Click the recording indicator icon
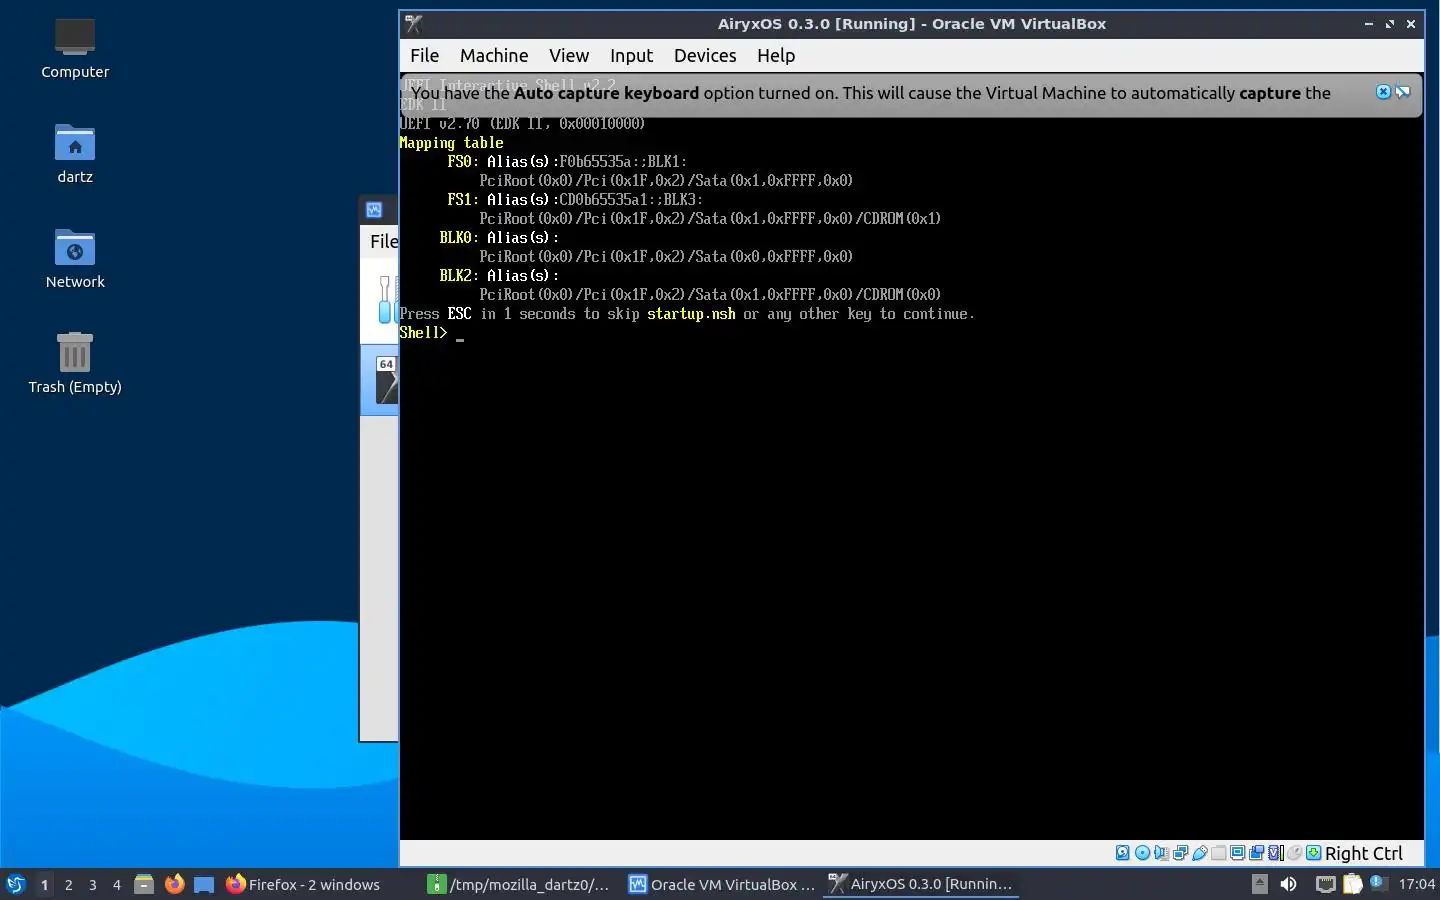This screenshot has width=1440, height=900. pyautogui.click(x=1256, y=853)
